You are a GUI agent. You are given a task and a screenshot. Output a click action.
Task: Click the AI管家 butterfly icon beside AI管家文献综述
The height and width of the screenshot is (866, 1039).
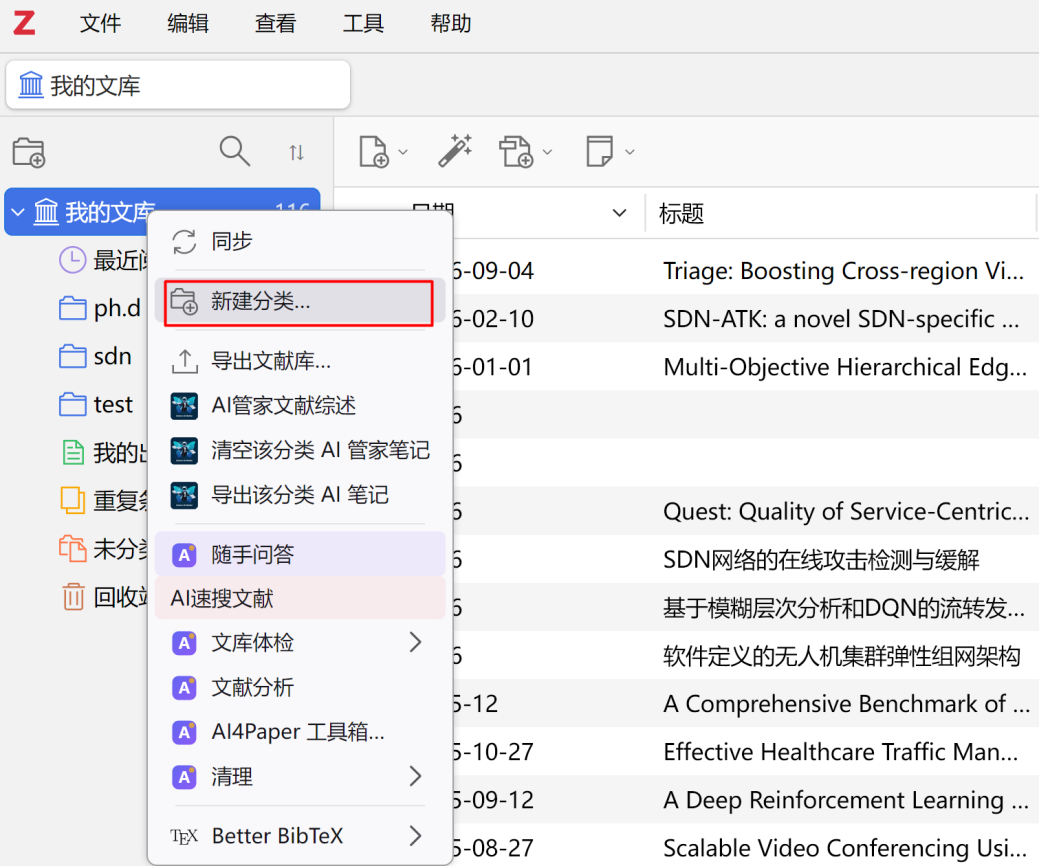click(x=184, y=406)
